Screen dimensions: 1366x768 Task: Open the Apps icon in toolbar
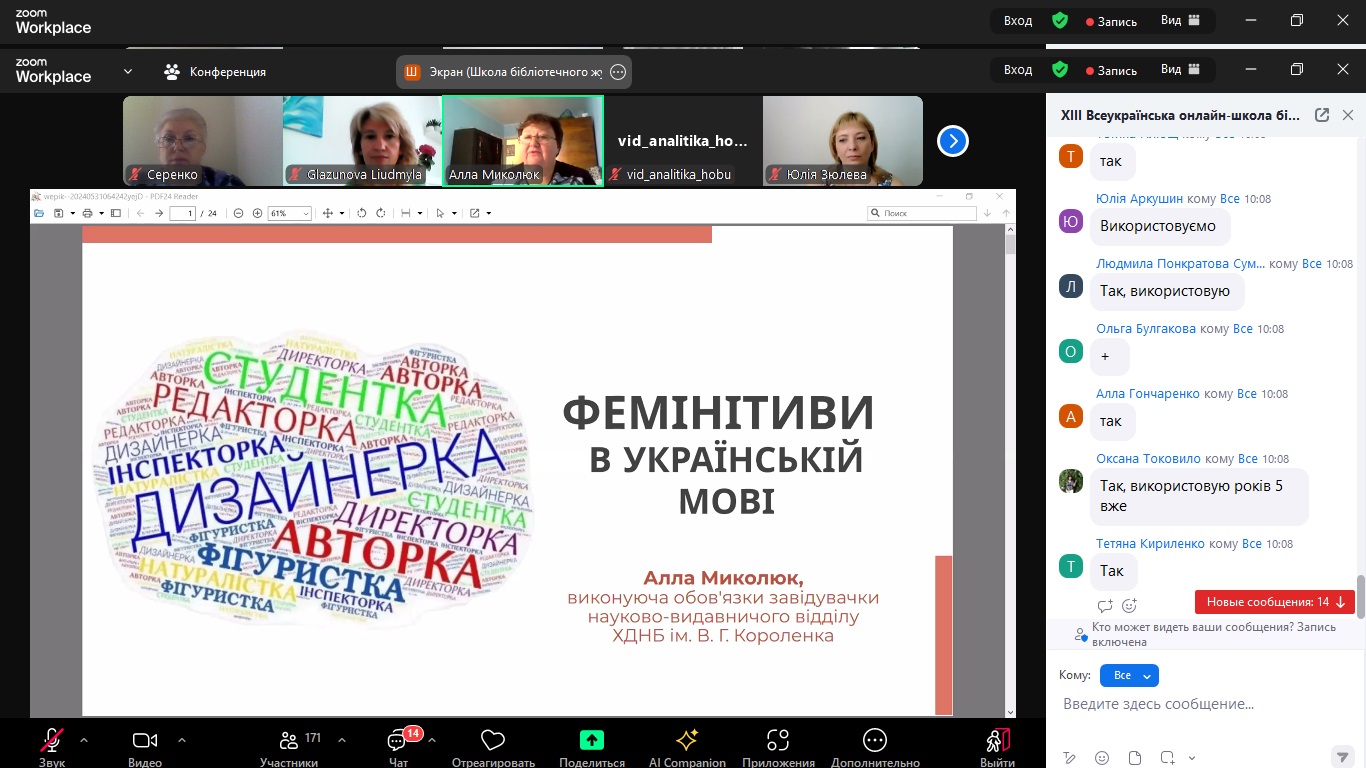[778, 740]
